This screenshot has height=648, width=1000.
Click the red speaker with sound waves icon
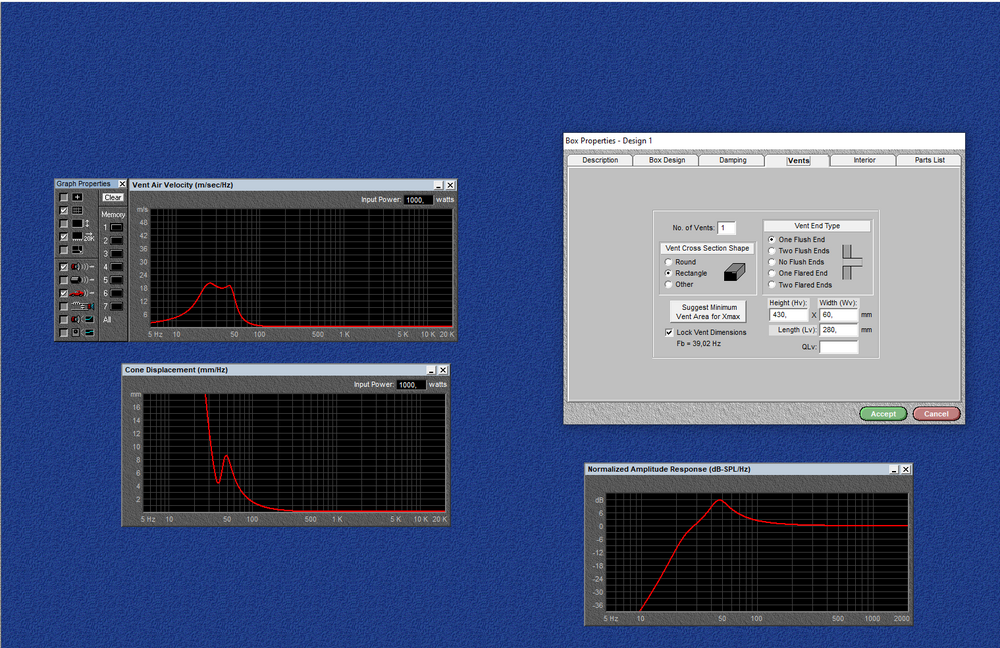[x=82, y=267]
